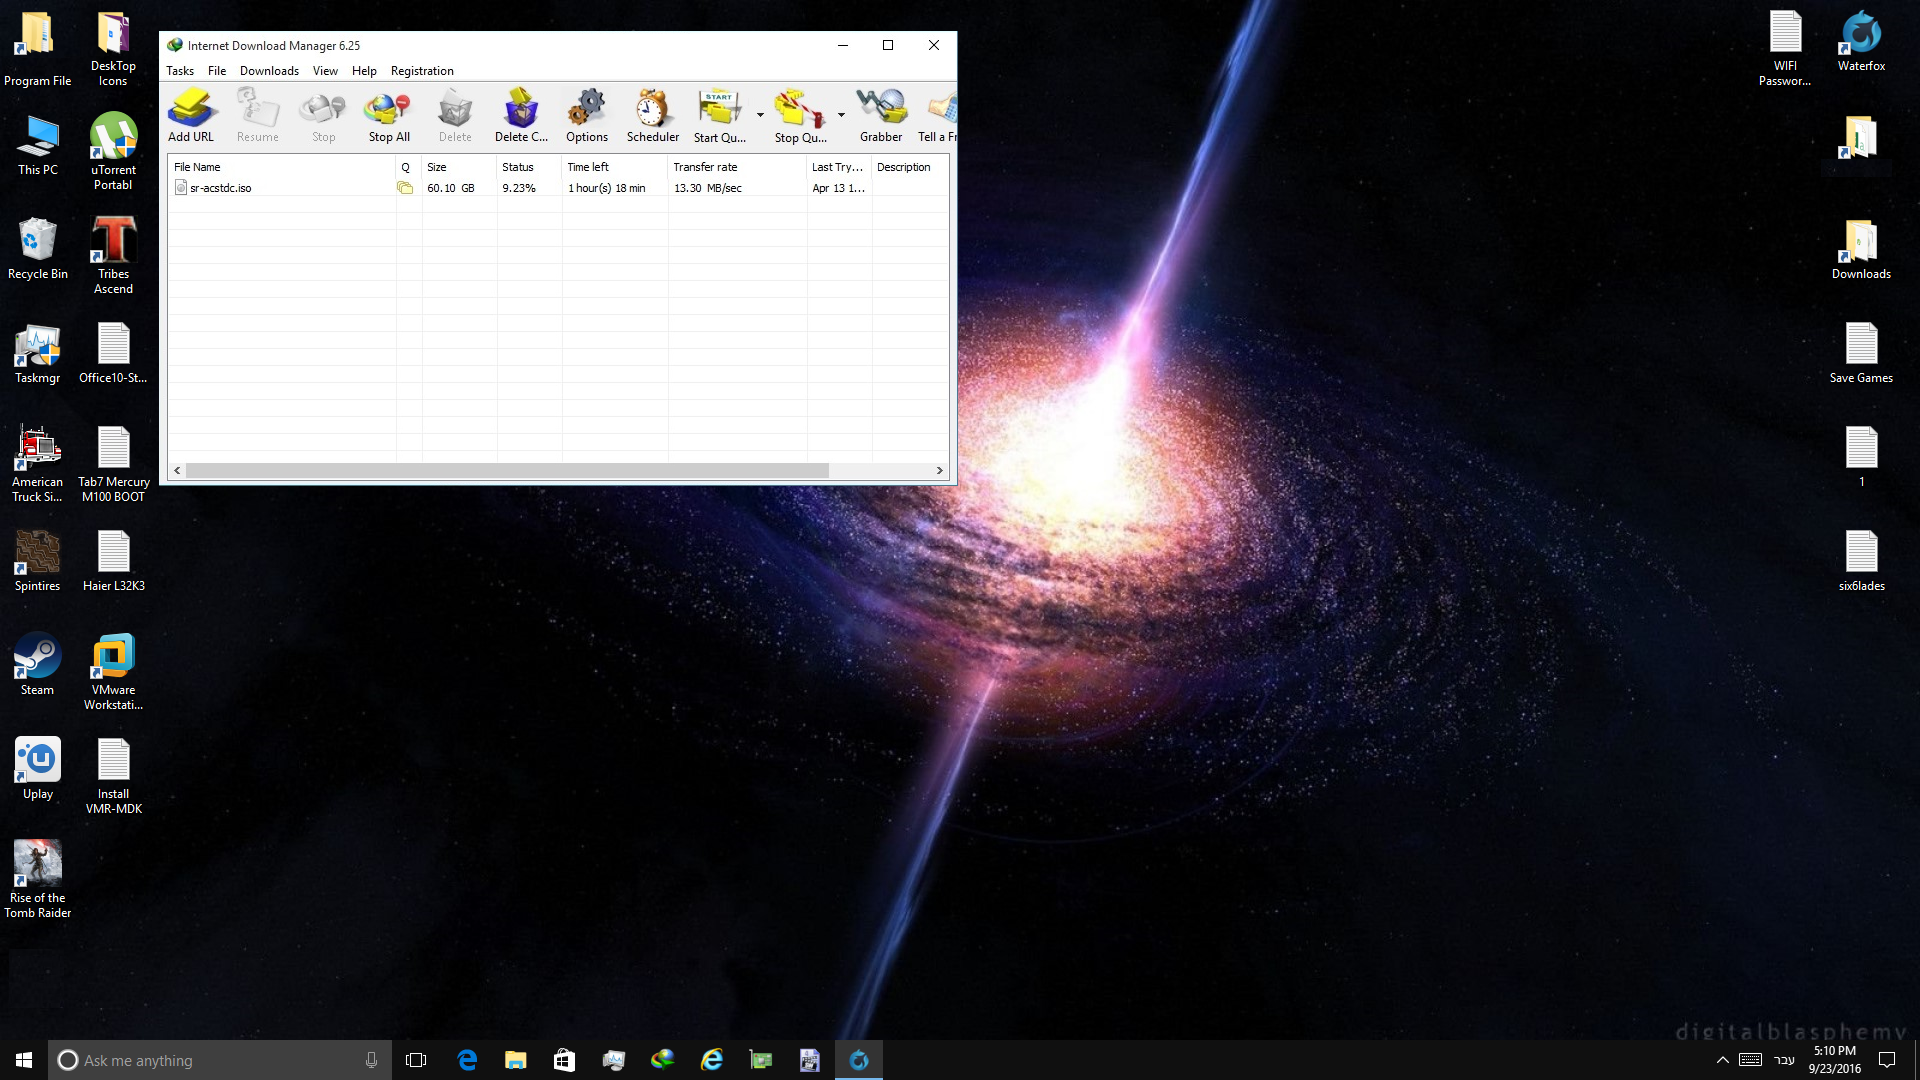Show hidden system tray icons chevron
This screenshot has width=1920, height=1080.
point(1722,1060)
